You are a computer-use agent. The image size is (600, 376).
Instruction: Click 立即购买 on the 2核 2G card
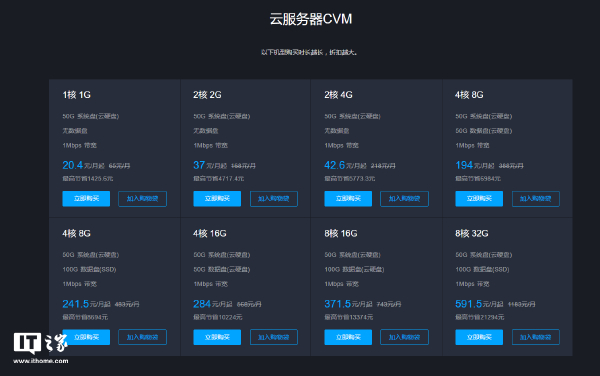217,199
